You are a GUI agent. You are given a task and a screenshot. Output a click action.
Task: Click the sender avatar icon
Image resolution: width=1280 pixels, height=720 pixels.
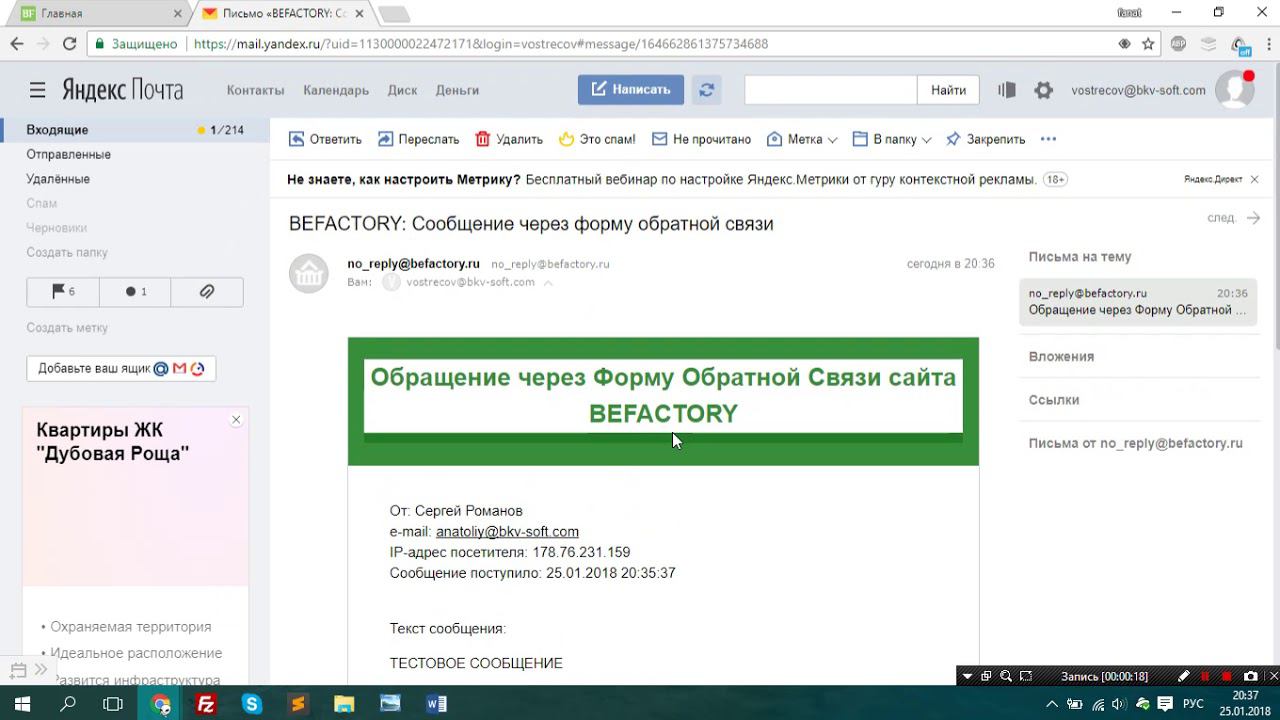[x=309, y=273]
